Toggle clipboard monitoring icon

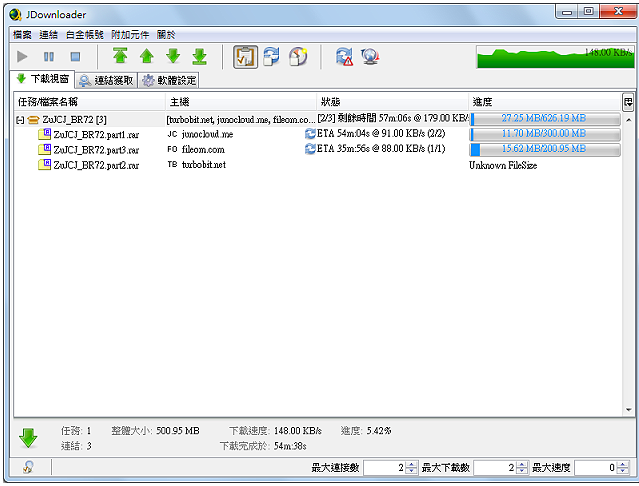point(245,57)
